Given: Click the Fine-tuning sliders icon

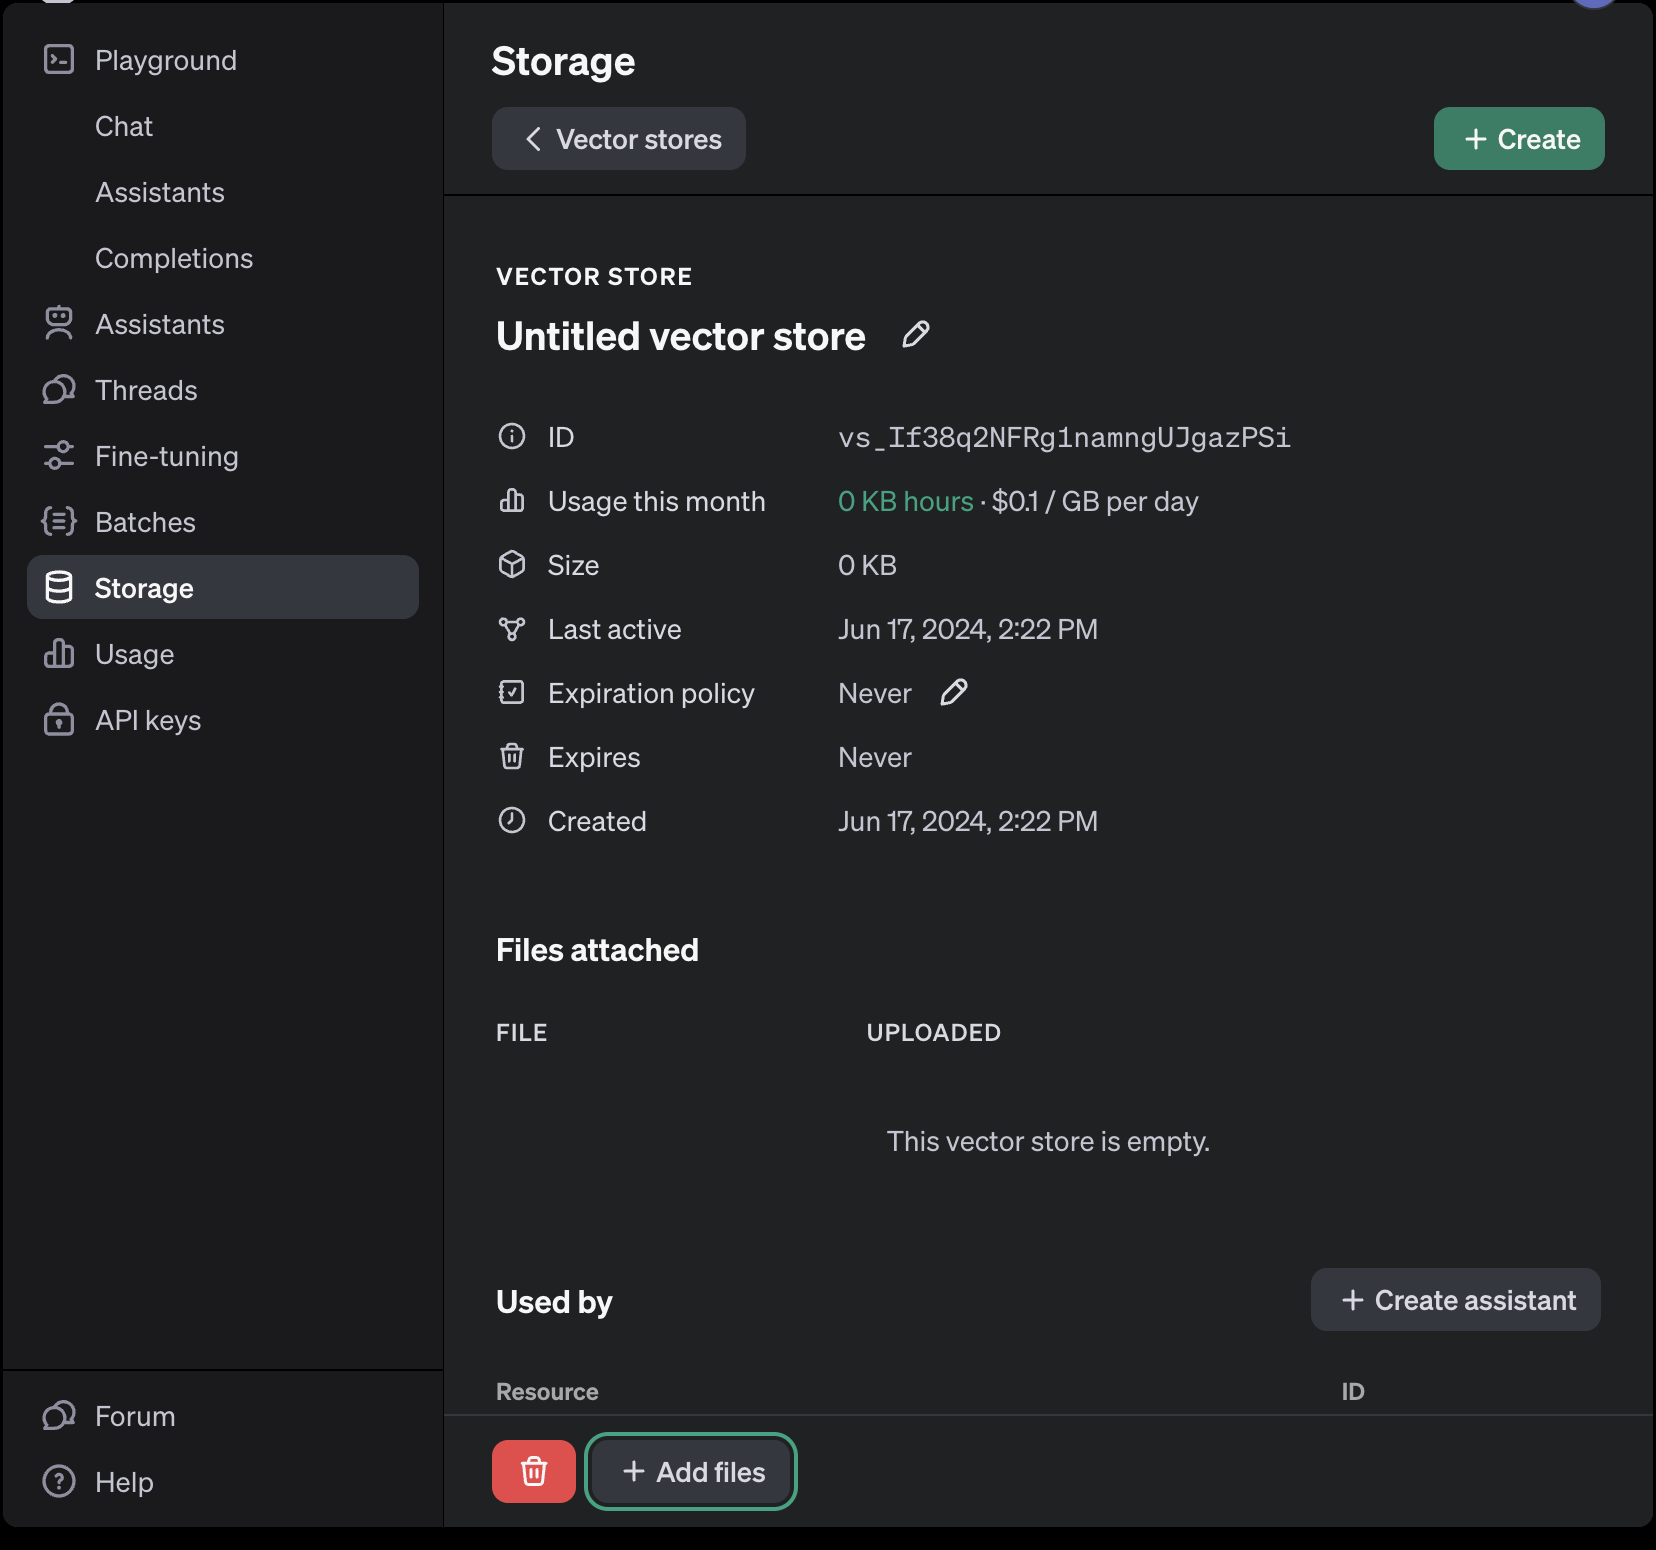Looking at the screenshot, I should point(59,456).
